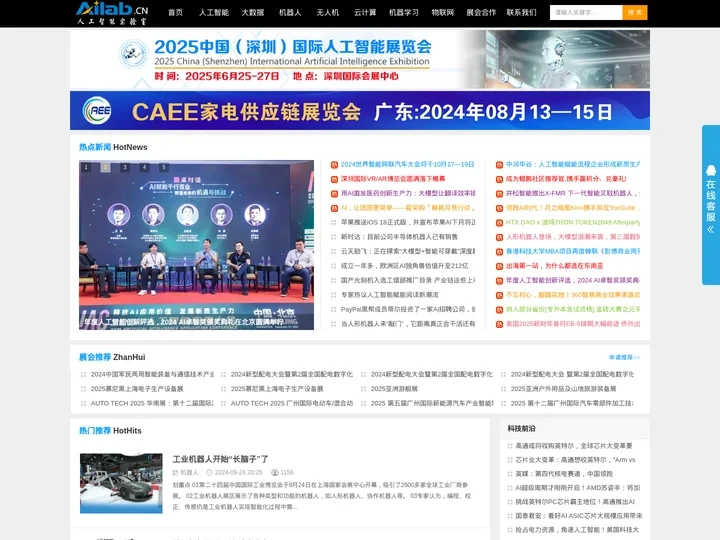Viewport: 720px width, 540px height.
Task: Click the 申请推荐>> link in ZhanHui
Action: pos(624,357)
